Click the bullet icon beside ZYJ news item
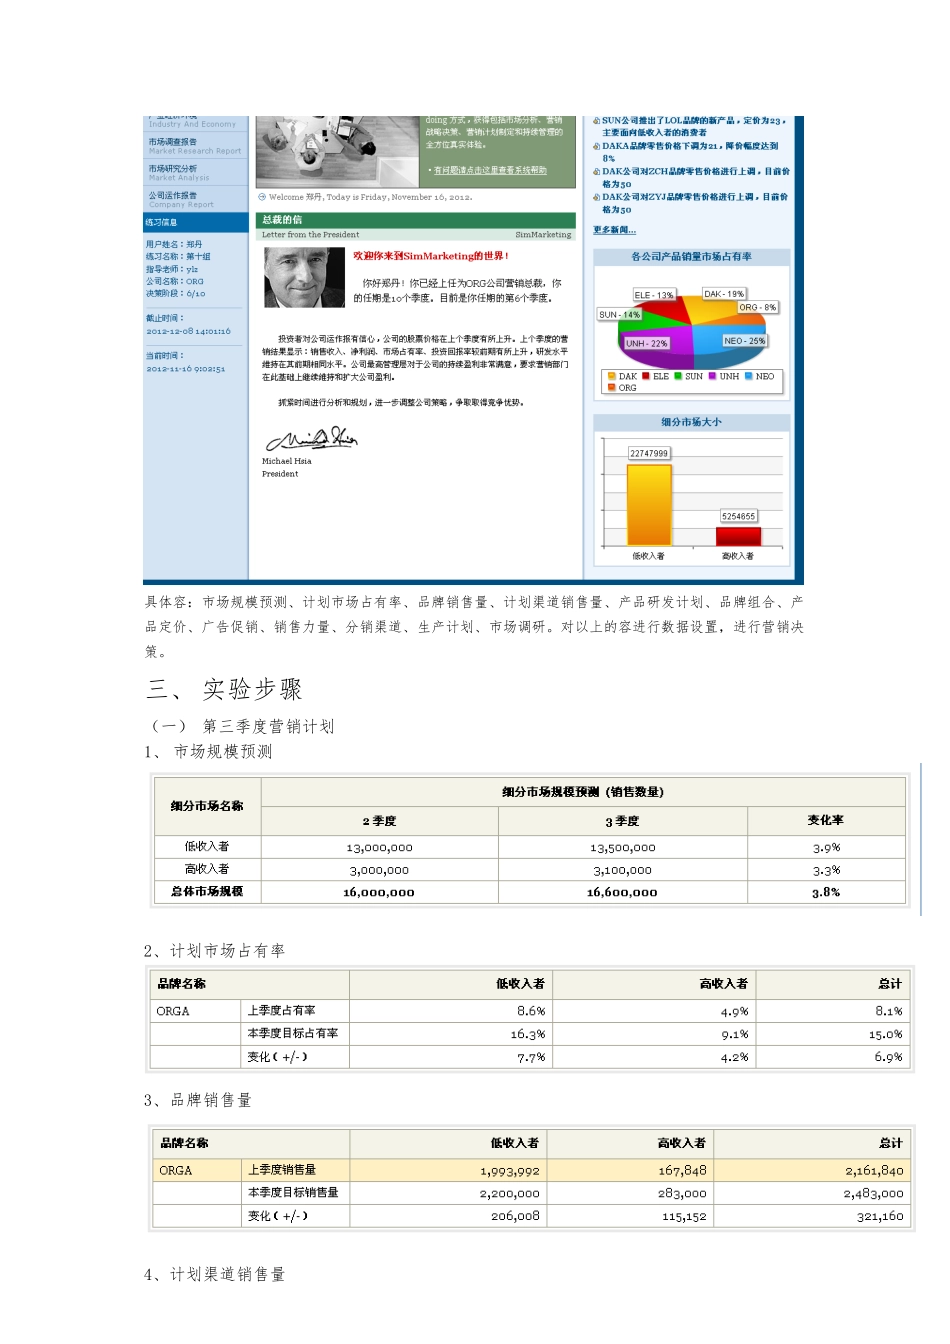The image size is (950, 1344). 596,197
